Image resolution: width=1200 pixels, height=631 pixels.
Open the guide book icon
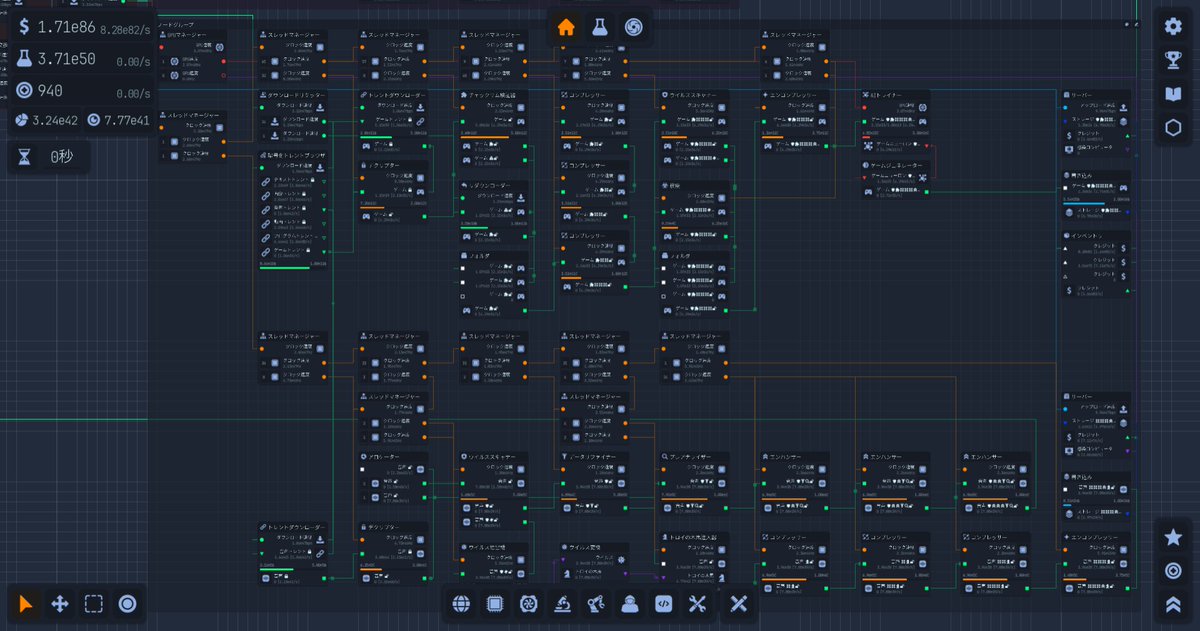(1173, 94)
